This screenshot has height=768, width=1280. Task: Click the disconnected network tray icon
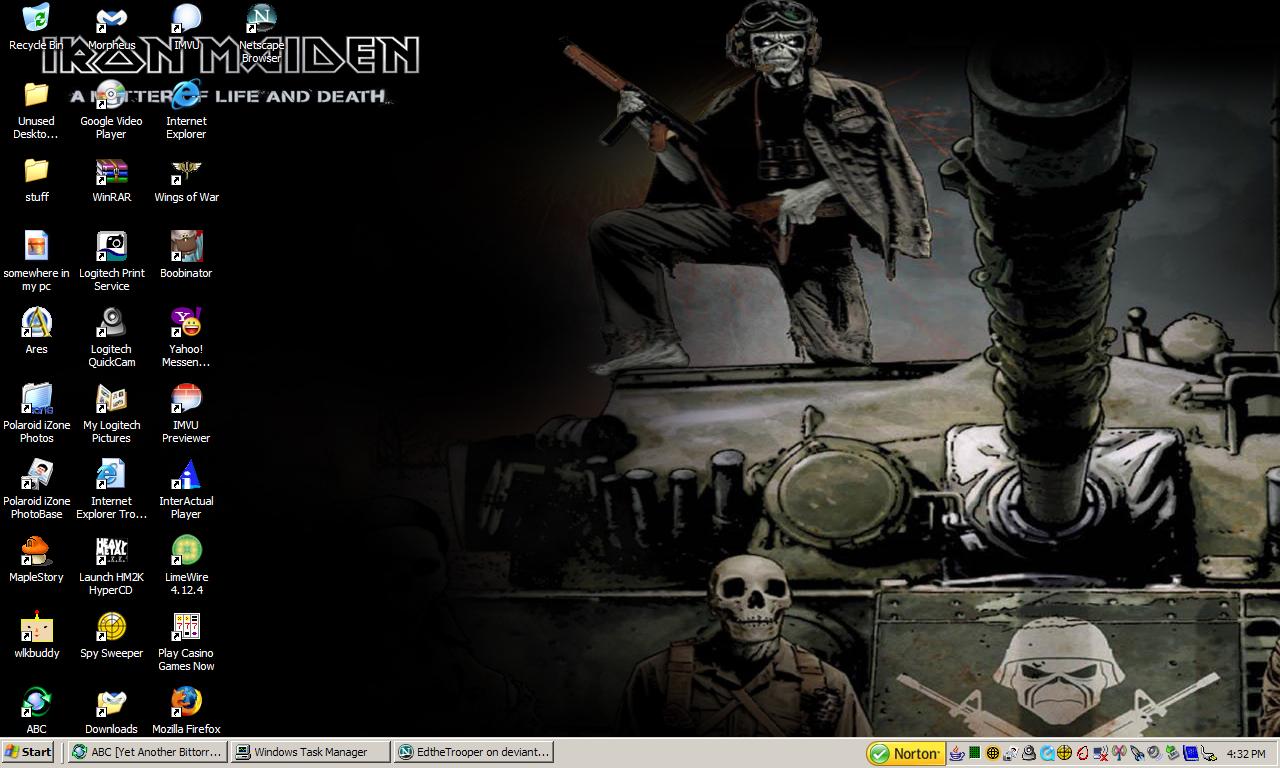(x=1101, y=753)
